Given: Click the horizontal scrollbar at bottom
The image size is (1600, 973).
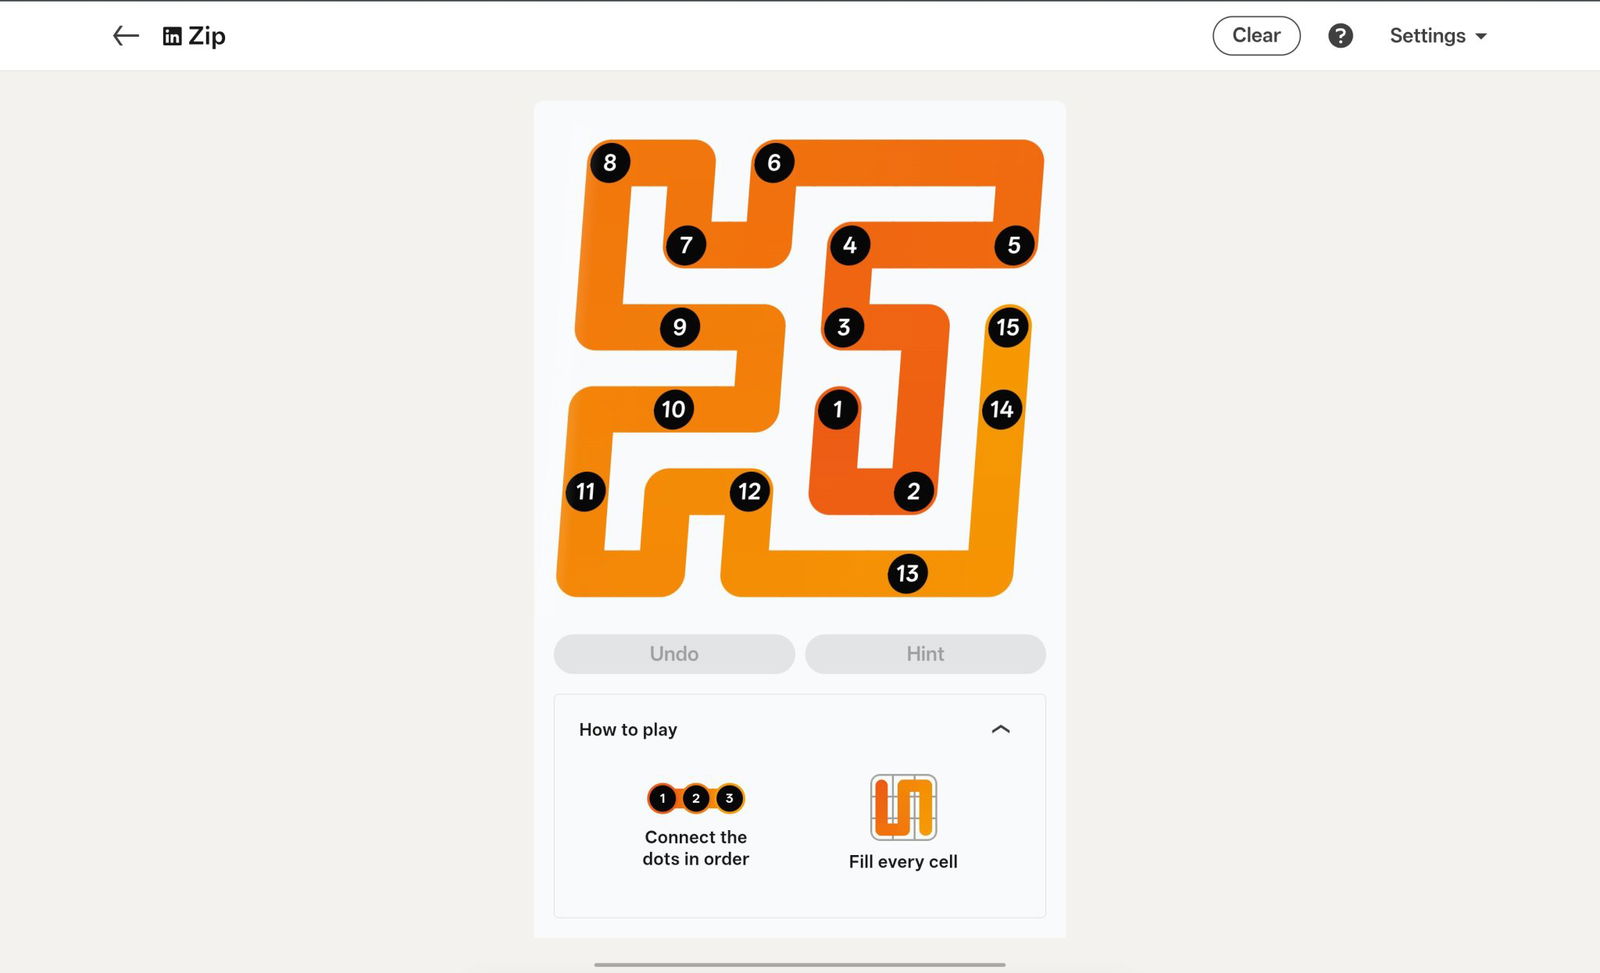Looking at the screenshot, I should click(x=800, y=965).
